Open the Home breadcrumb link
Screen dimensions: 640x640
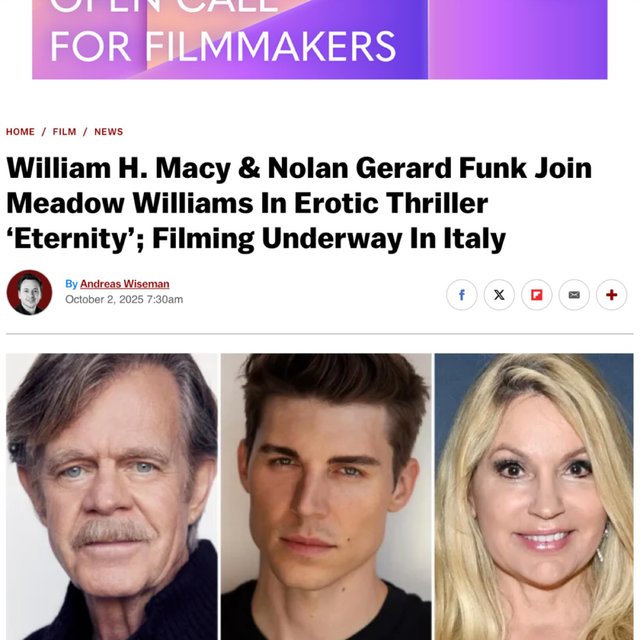[20, 132]
